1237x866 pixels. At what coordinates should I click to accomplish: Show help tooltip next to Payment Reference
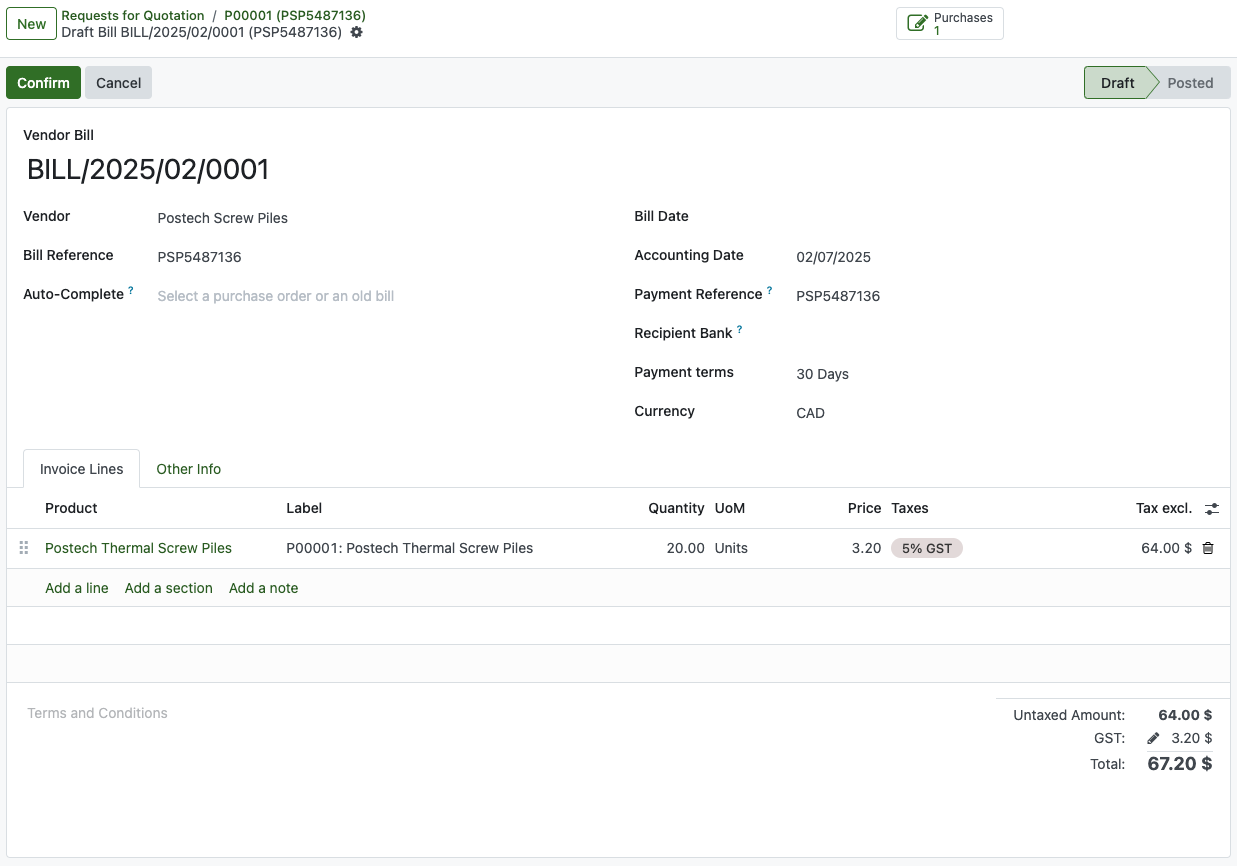pyautogui.click(x=769, y=292)
